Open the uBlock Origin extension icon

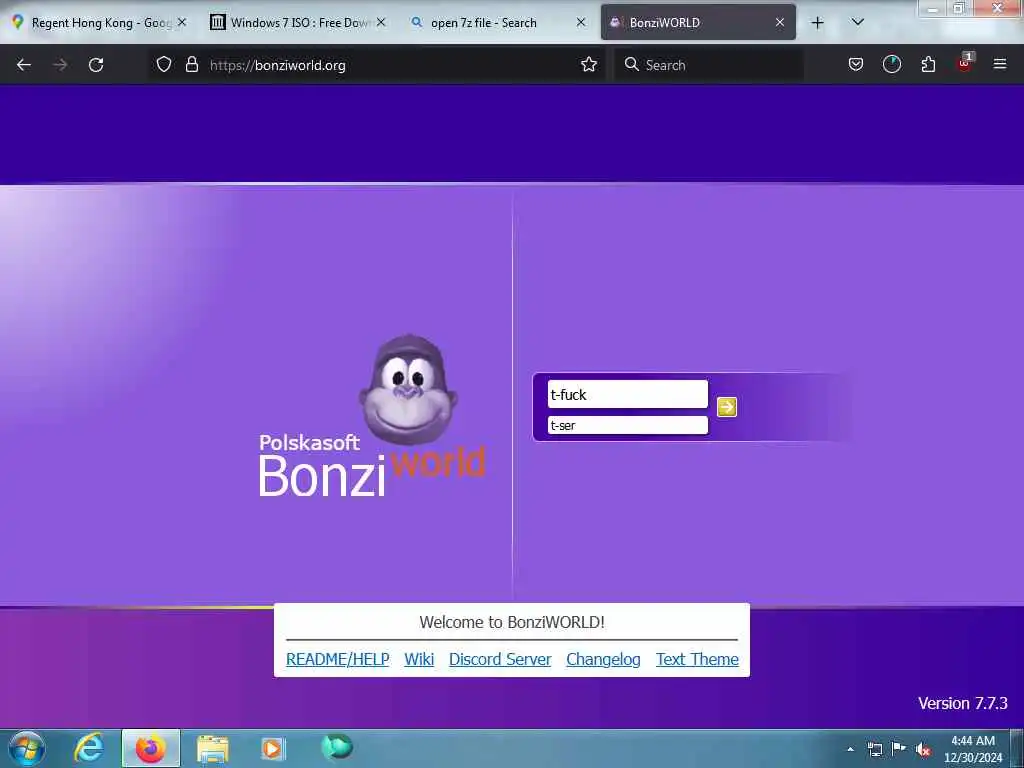tap(965, 63)
